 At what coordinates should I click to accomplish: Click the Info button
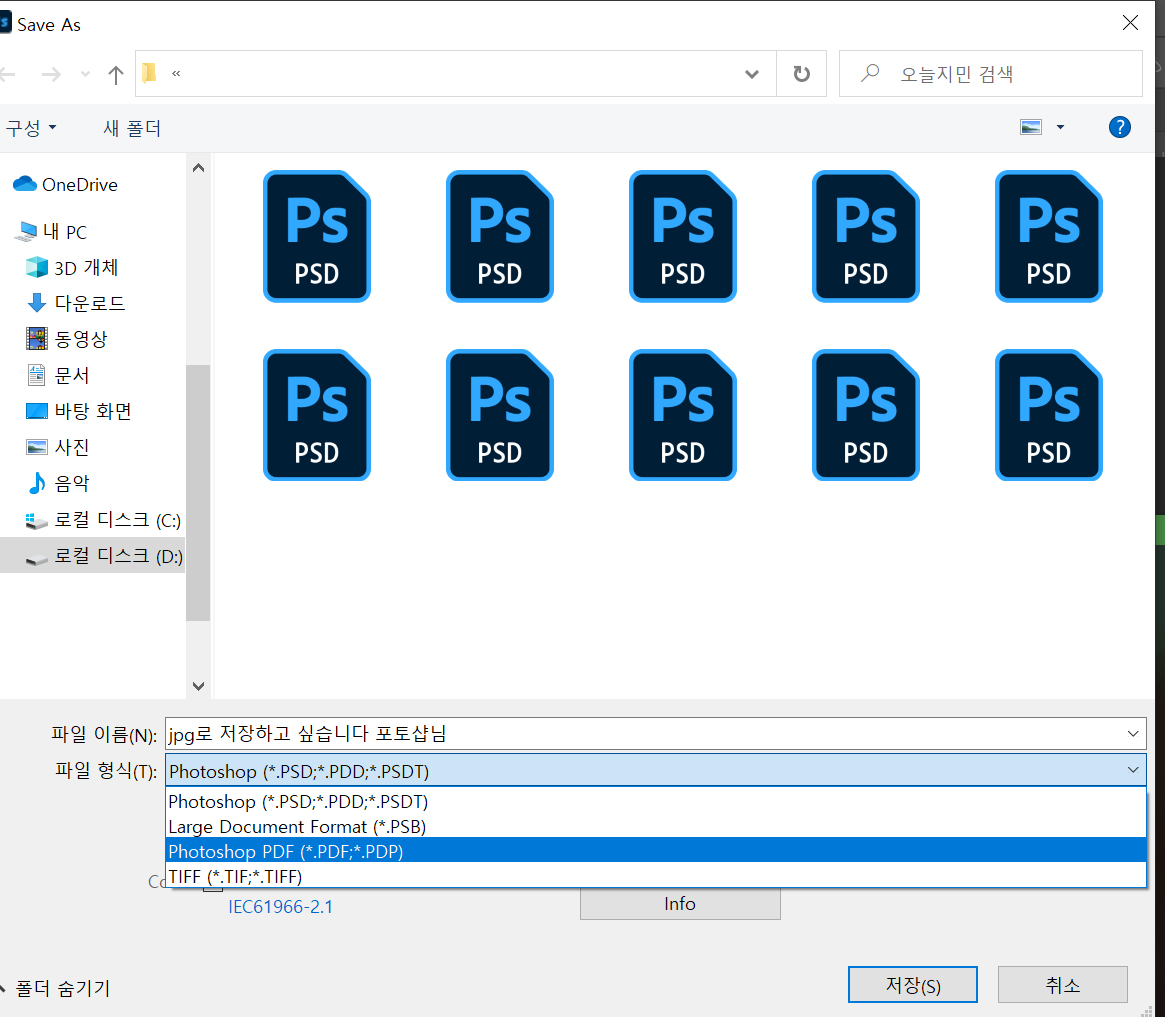coord(680,904)
